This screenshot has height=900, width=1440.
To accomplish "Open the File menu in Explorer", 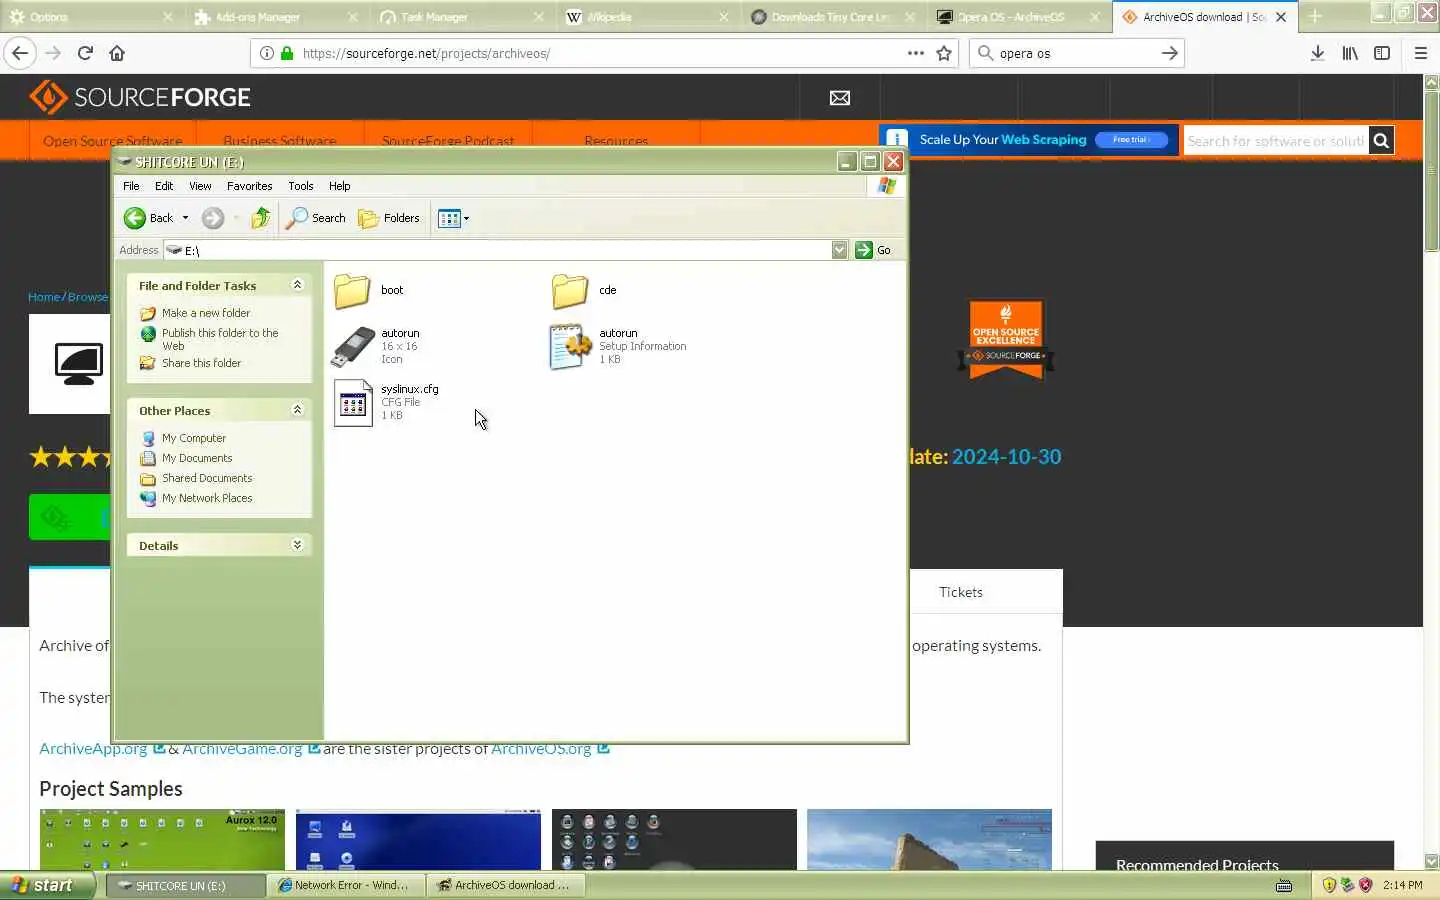I will (131, 186).
